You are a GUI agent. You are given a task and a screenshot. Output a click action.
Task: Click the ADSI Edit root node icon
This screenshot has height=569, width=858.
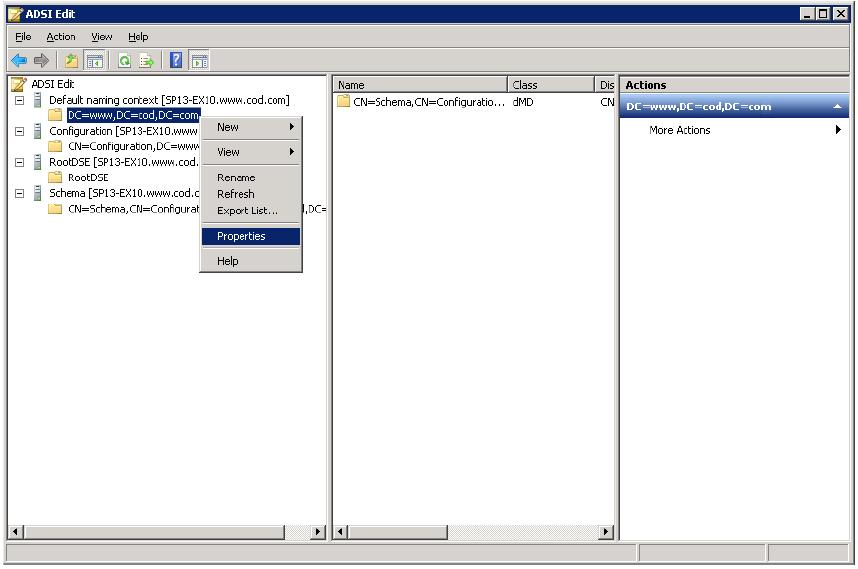click(x=19, y=84)
